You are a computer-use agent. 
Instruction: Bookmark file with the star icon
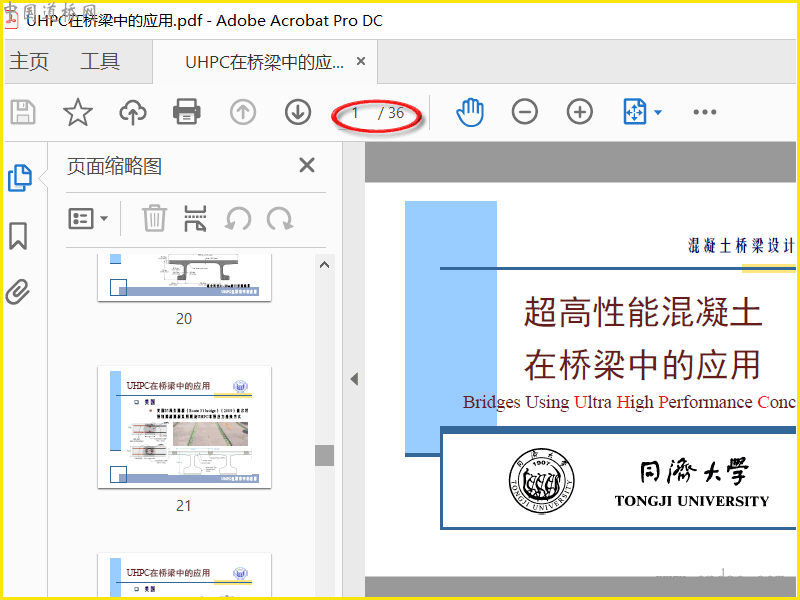[78, 112]
